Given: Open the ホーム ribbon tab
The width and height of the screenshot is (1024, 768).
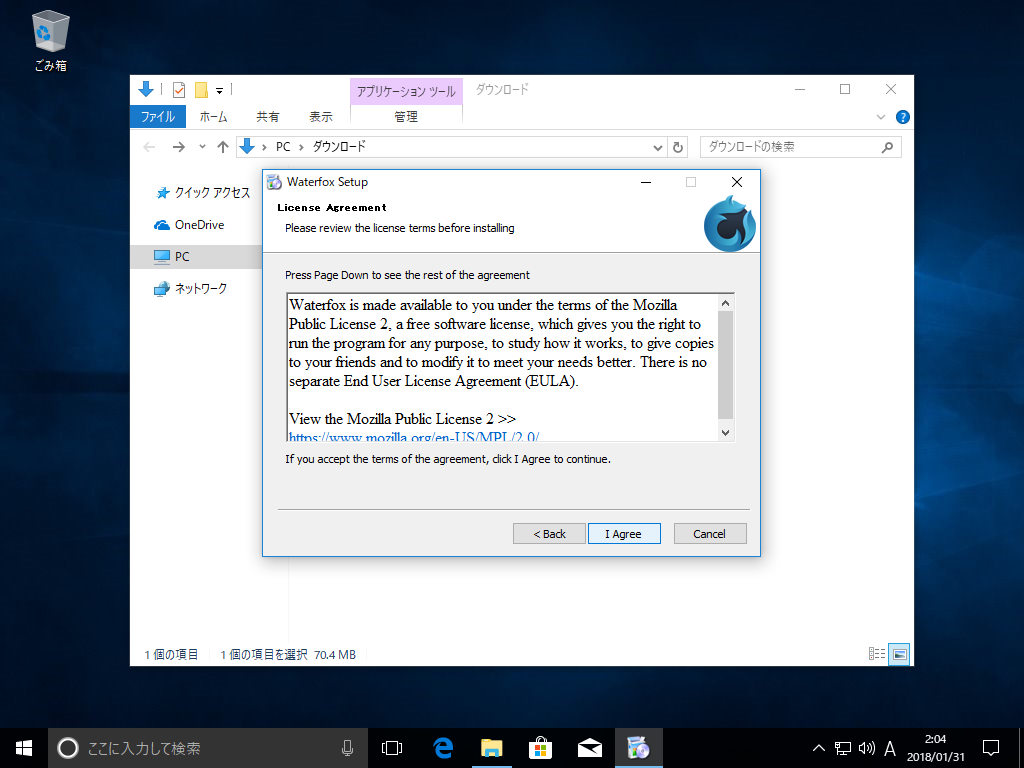Looking at the screenshot, I should pyautogui.click(x=213, y=117).
